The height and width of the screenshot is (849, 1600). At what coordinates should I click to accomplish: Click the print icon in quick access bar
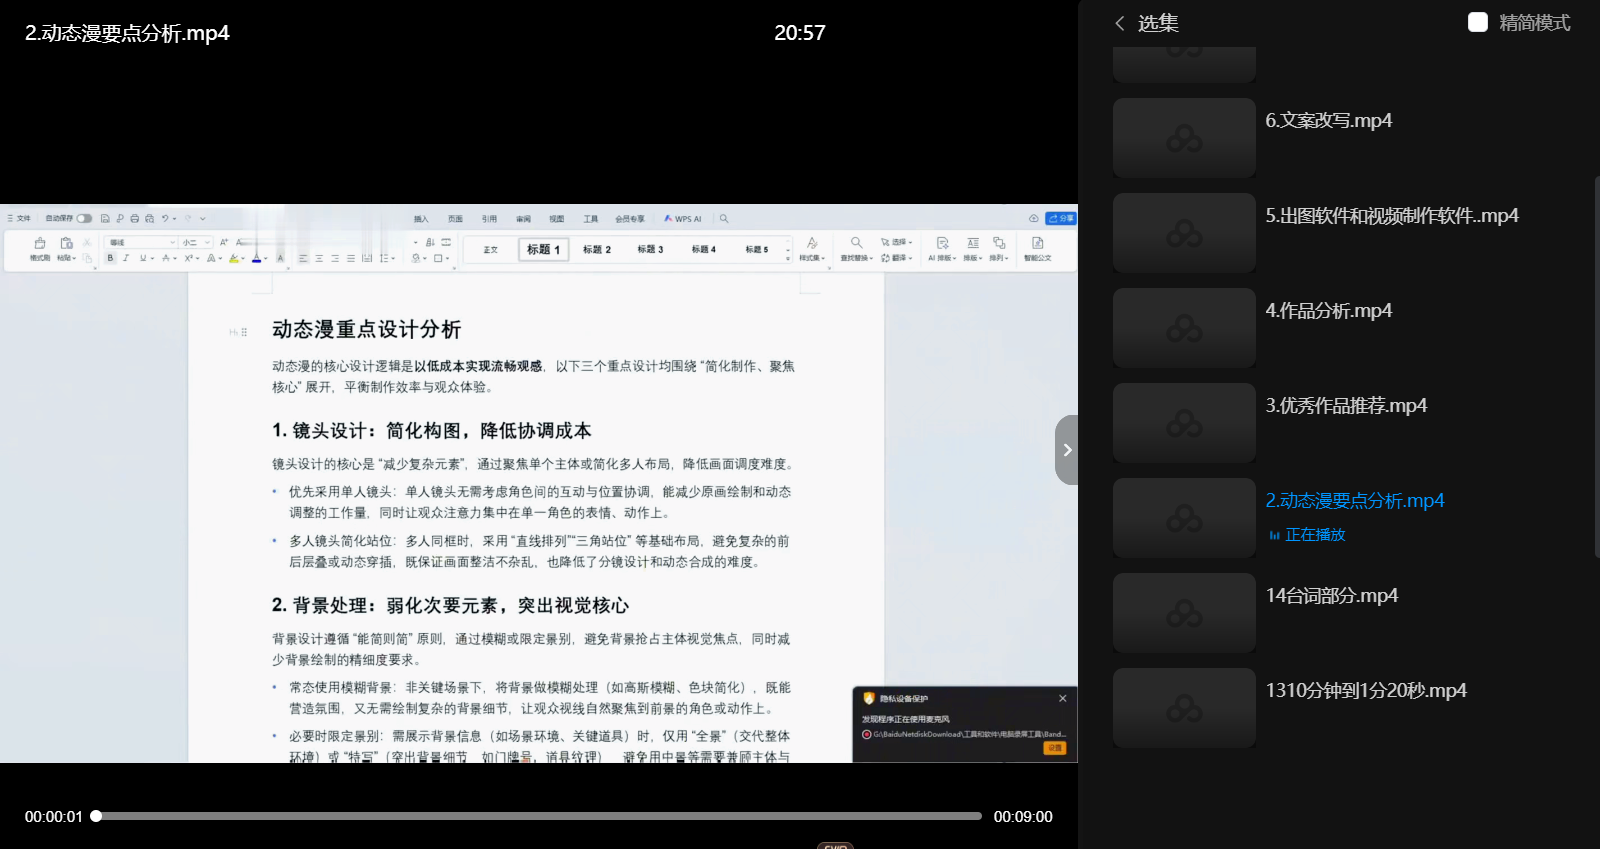134,218
